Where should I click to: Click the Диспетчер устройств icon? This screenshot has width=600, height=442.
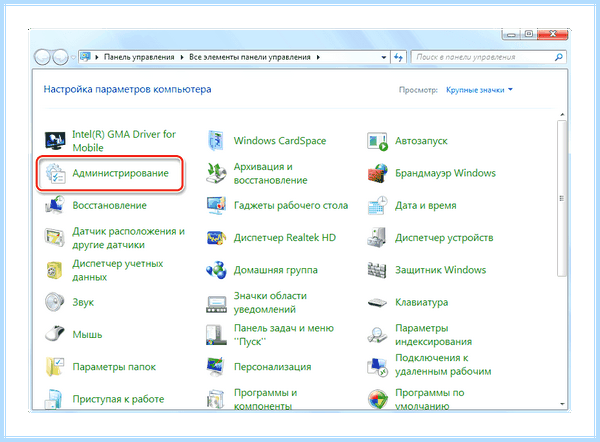coord(377,238)
